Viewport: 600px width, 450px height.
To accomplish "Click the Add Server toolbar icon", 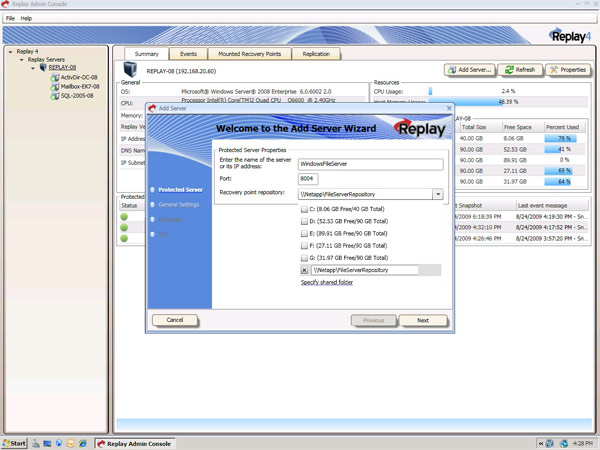I will 453,70.
